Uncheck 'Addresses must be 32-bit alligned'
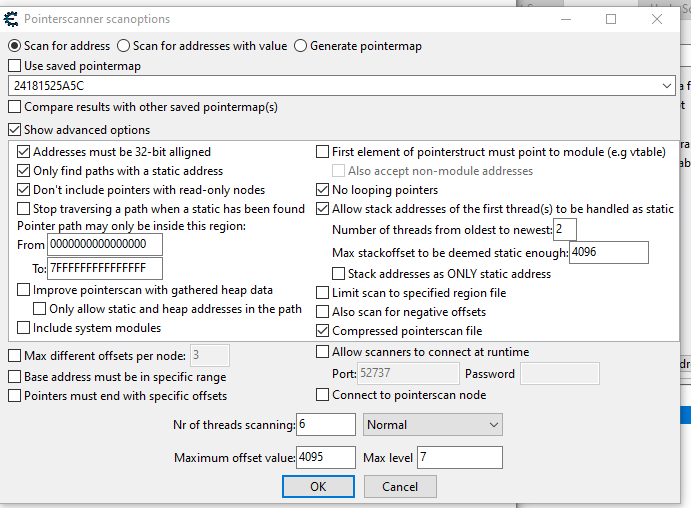 25,152
